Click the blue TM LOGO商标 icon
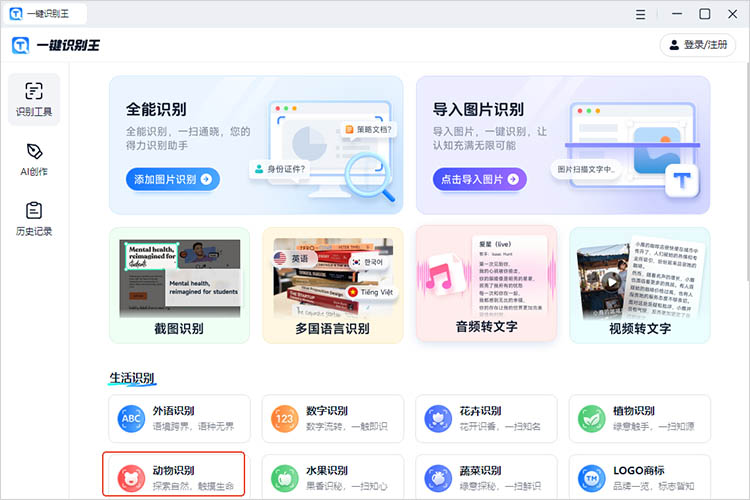 click(x=592, y=478)
